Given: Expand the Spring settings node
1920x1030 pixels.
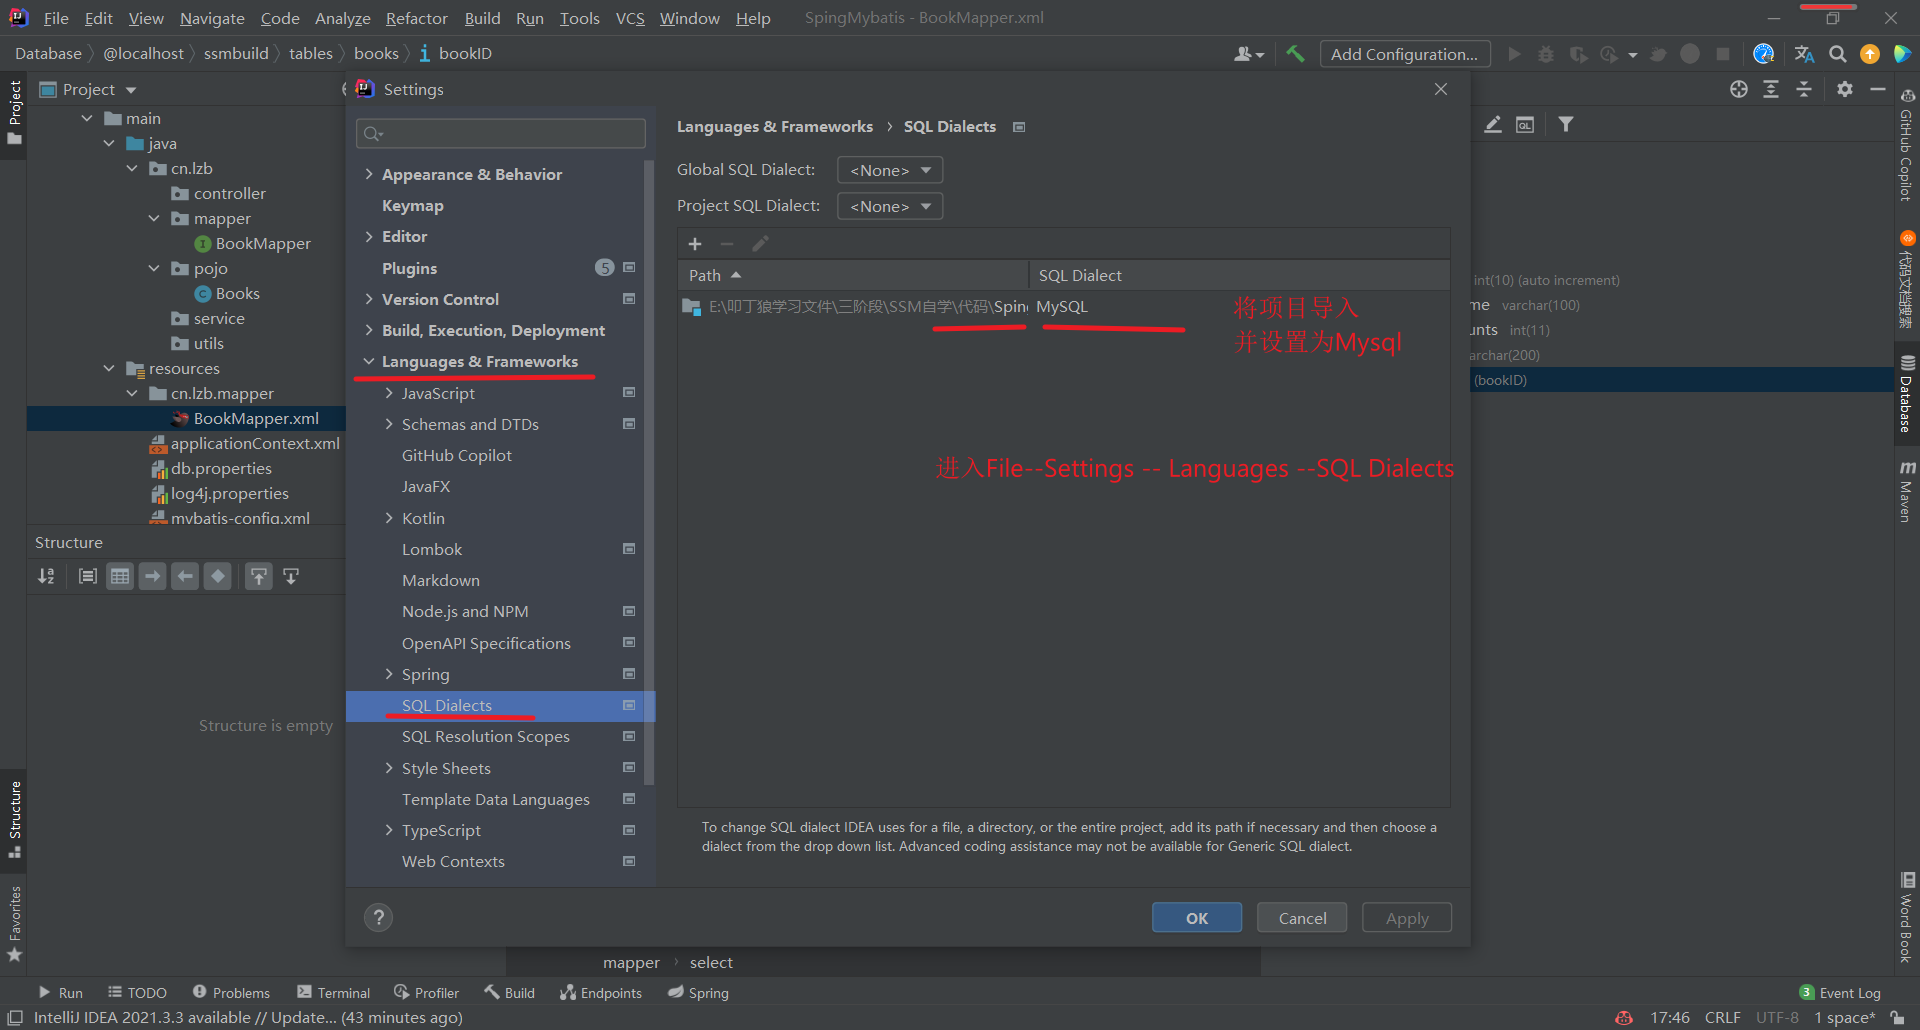Looking at the screenshot, I should point(389,674).
